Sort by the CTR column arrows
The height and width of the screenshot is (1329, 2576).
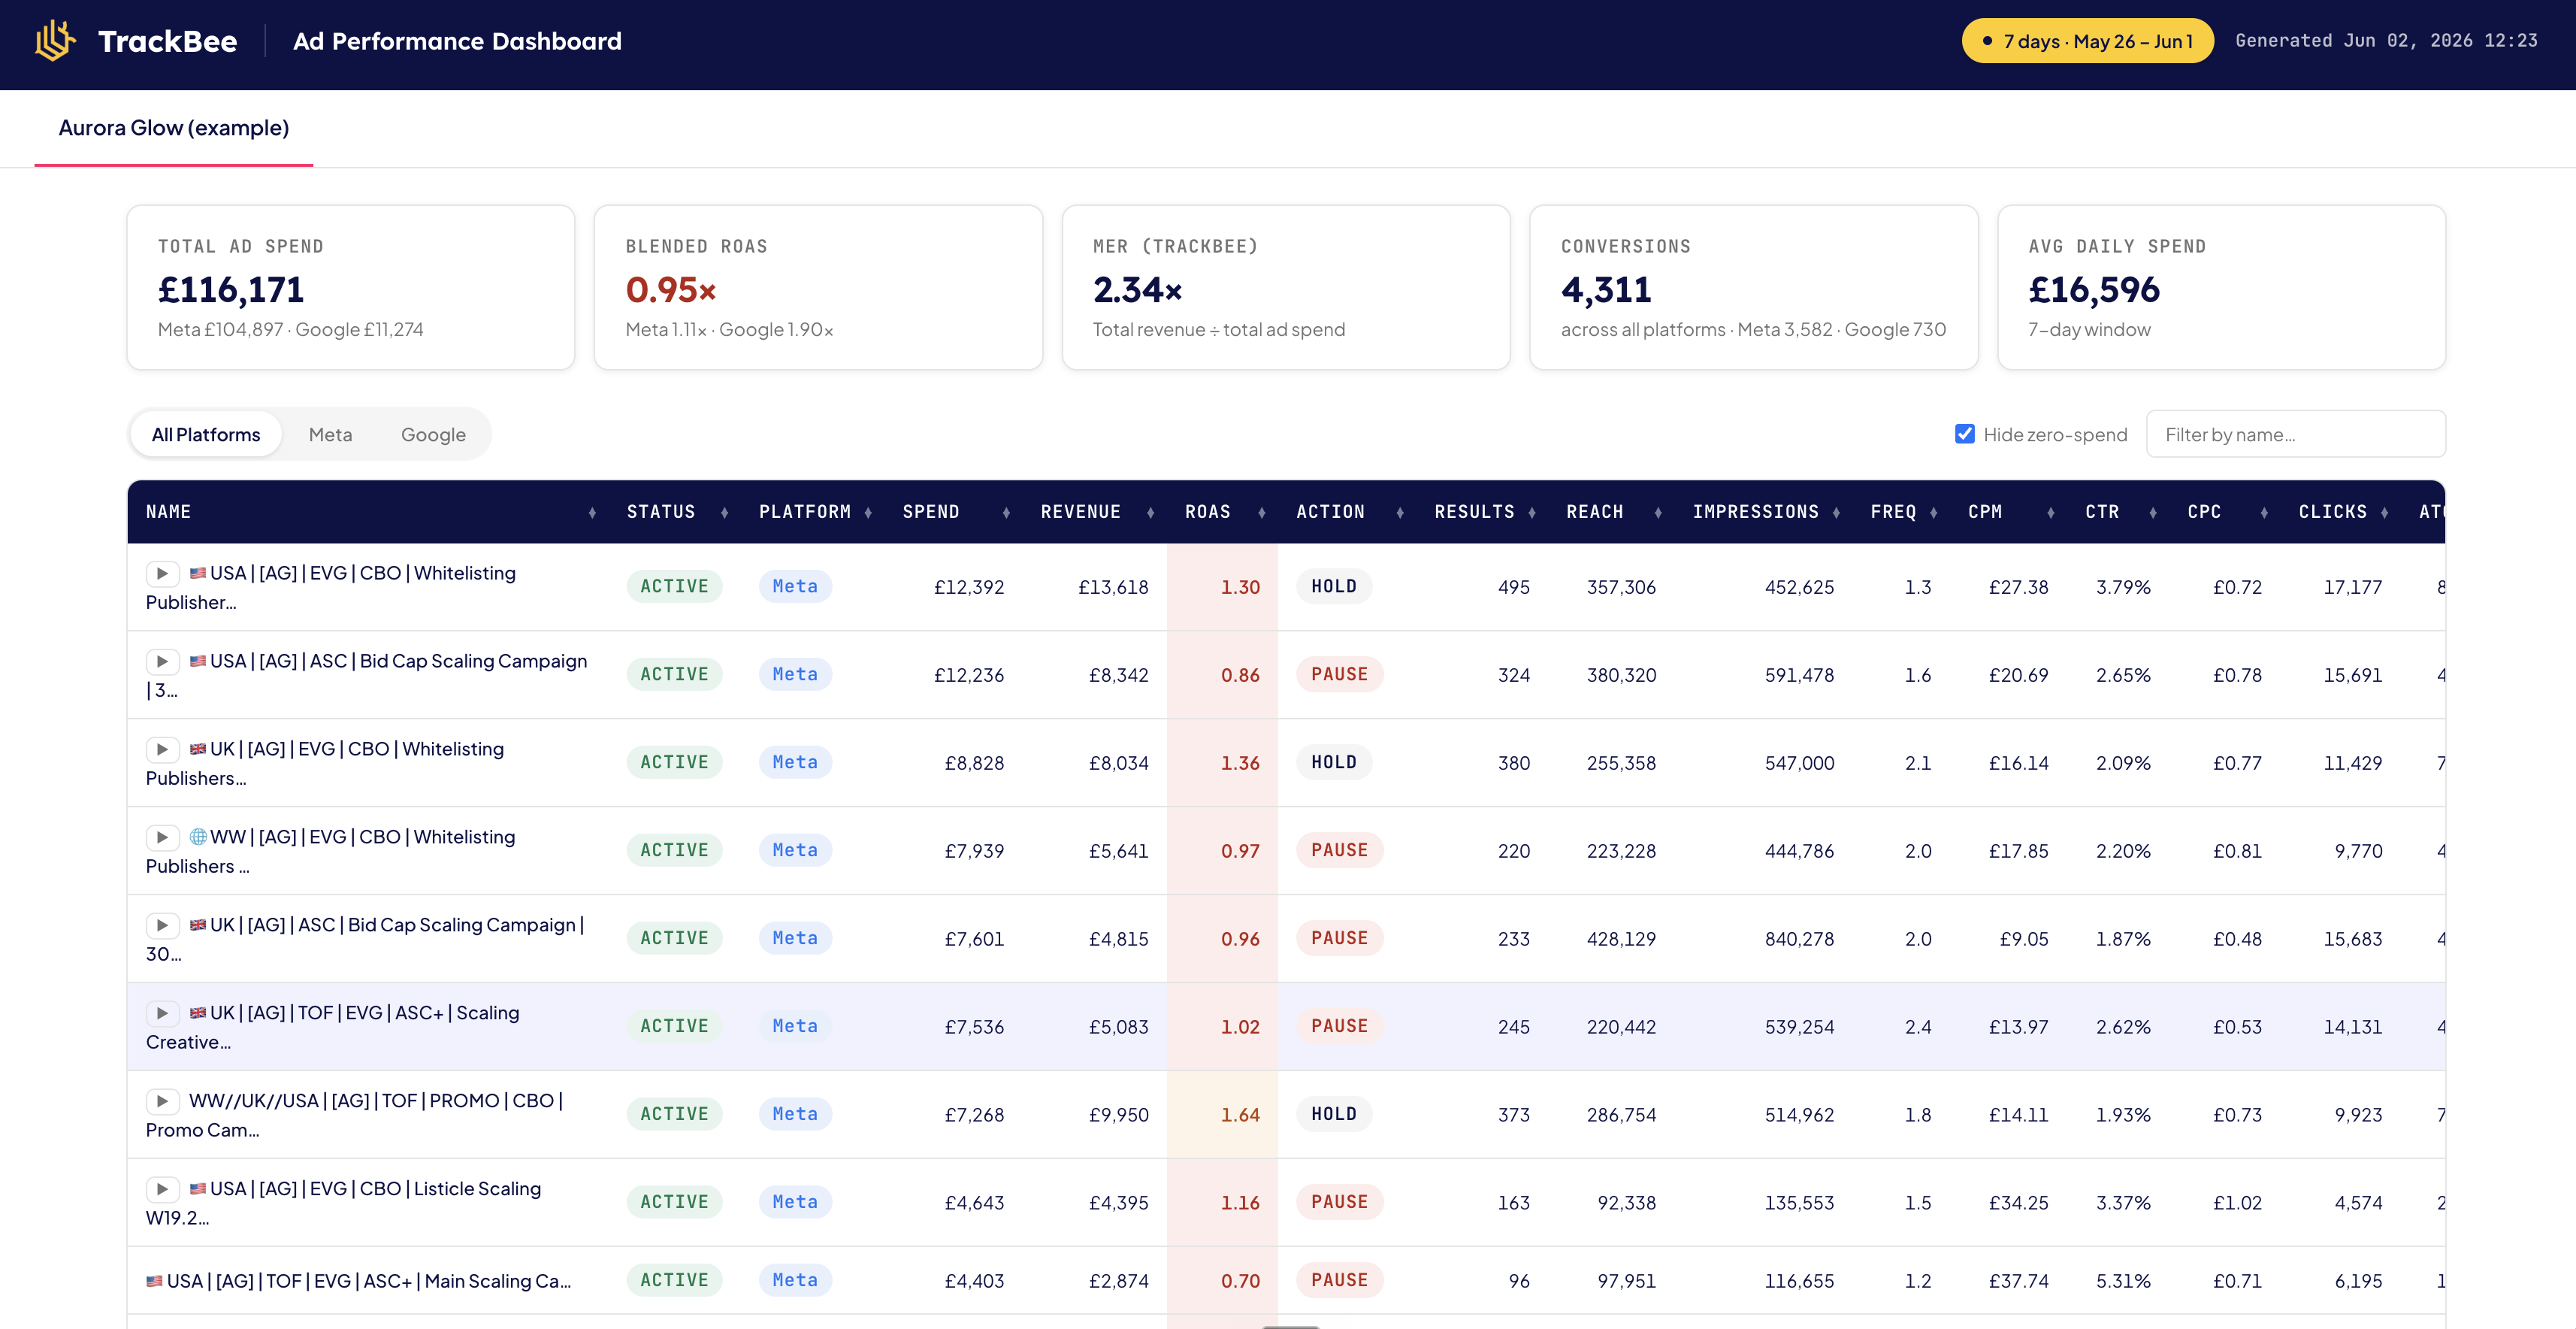(x=2153, y=513)
